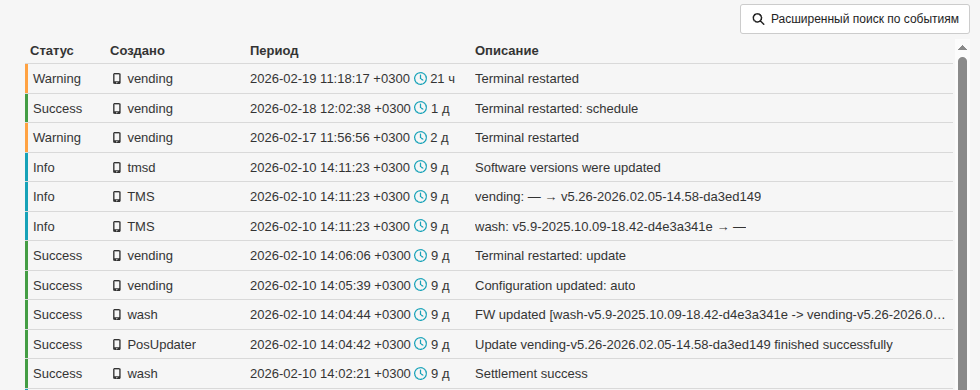Select the Configuration updated: auto row
980x390 pixels.
click(x=489, y=286)
